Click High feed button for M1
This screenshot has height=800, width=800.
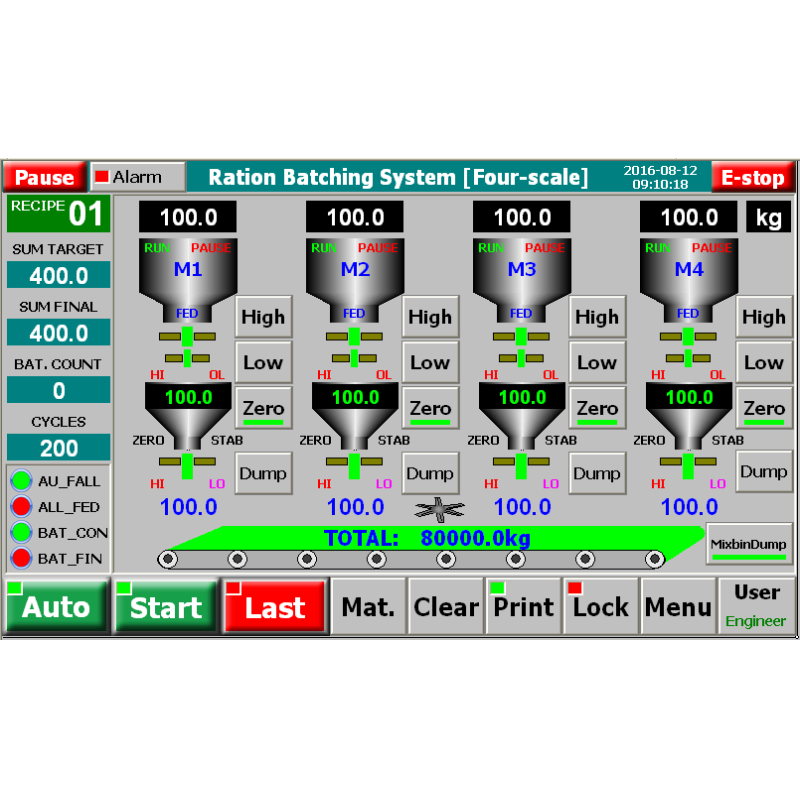[x=263, y=317]
